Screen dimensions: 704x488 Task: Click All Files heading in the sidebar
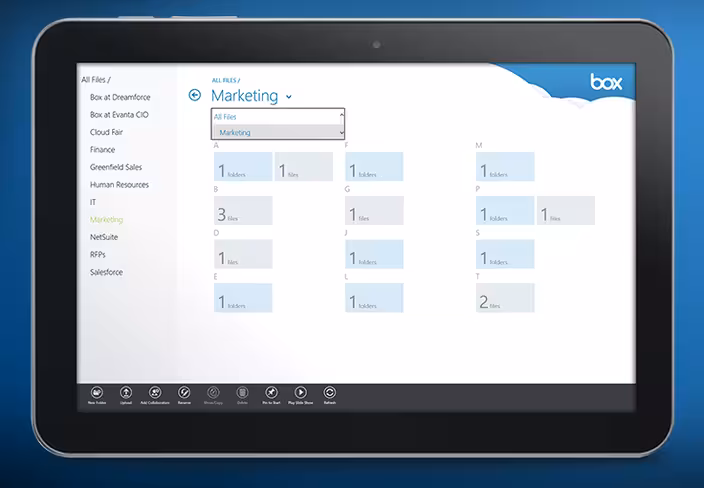pyautogui.click(x=94, y=80)
